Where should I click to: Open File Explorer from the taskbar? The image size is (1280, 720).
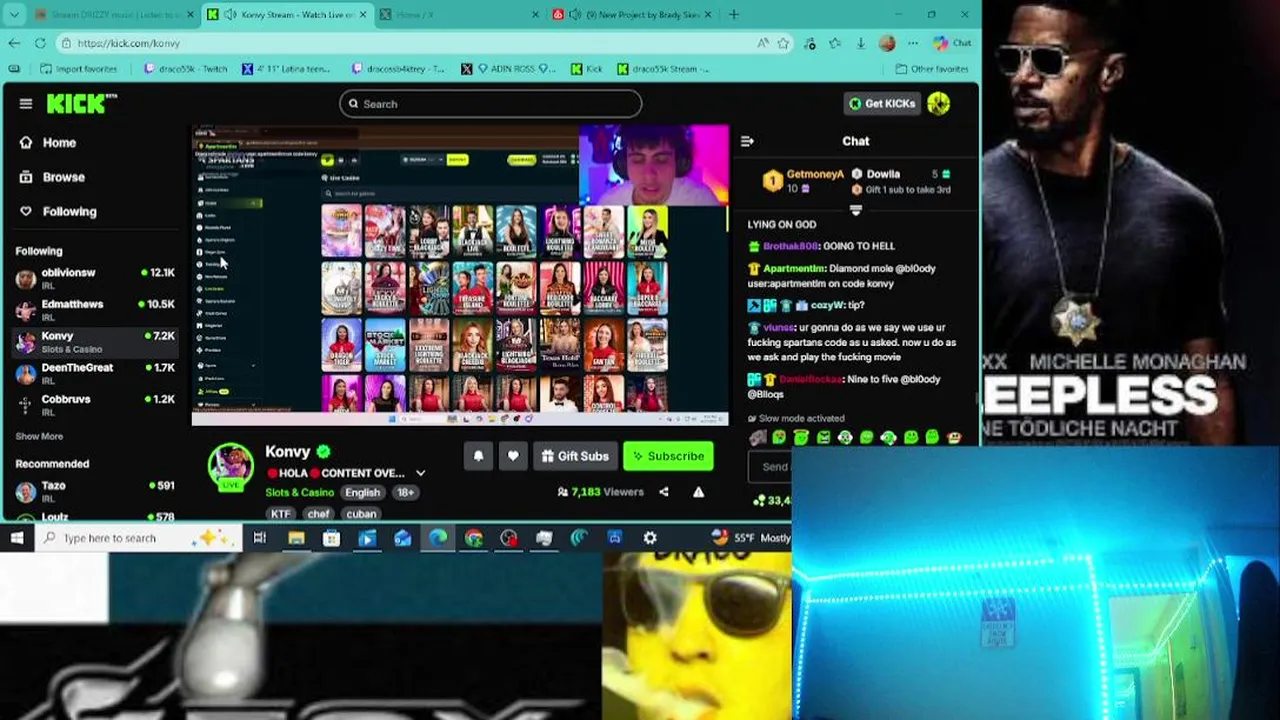coord(296,538)
